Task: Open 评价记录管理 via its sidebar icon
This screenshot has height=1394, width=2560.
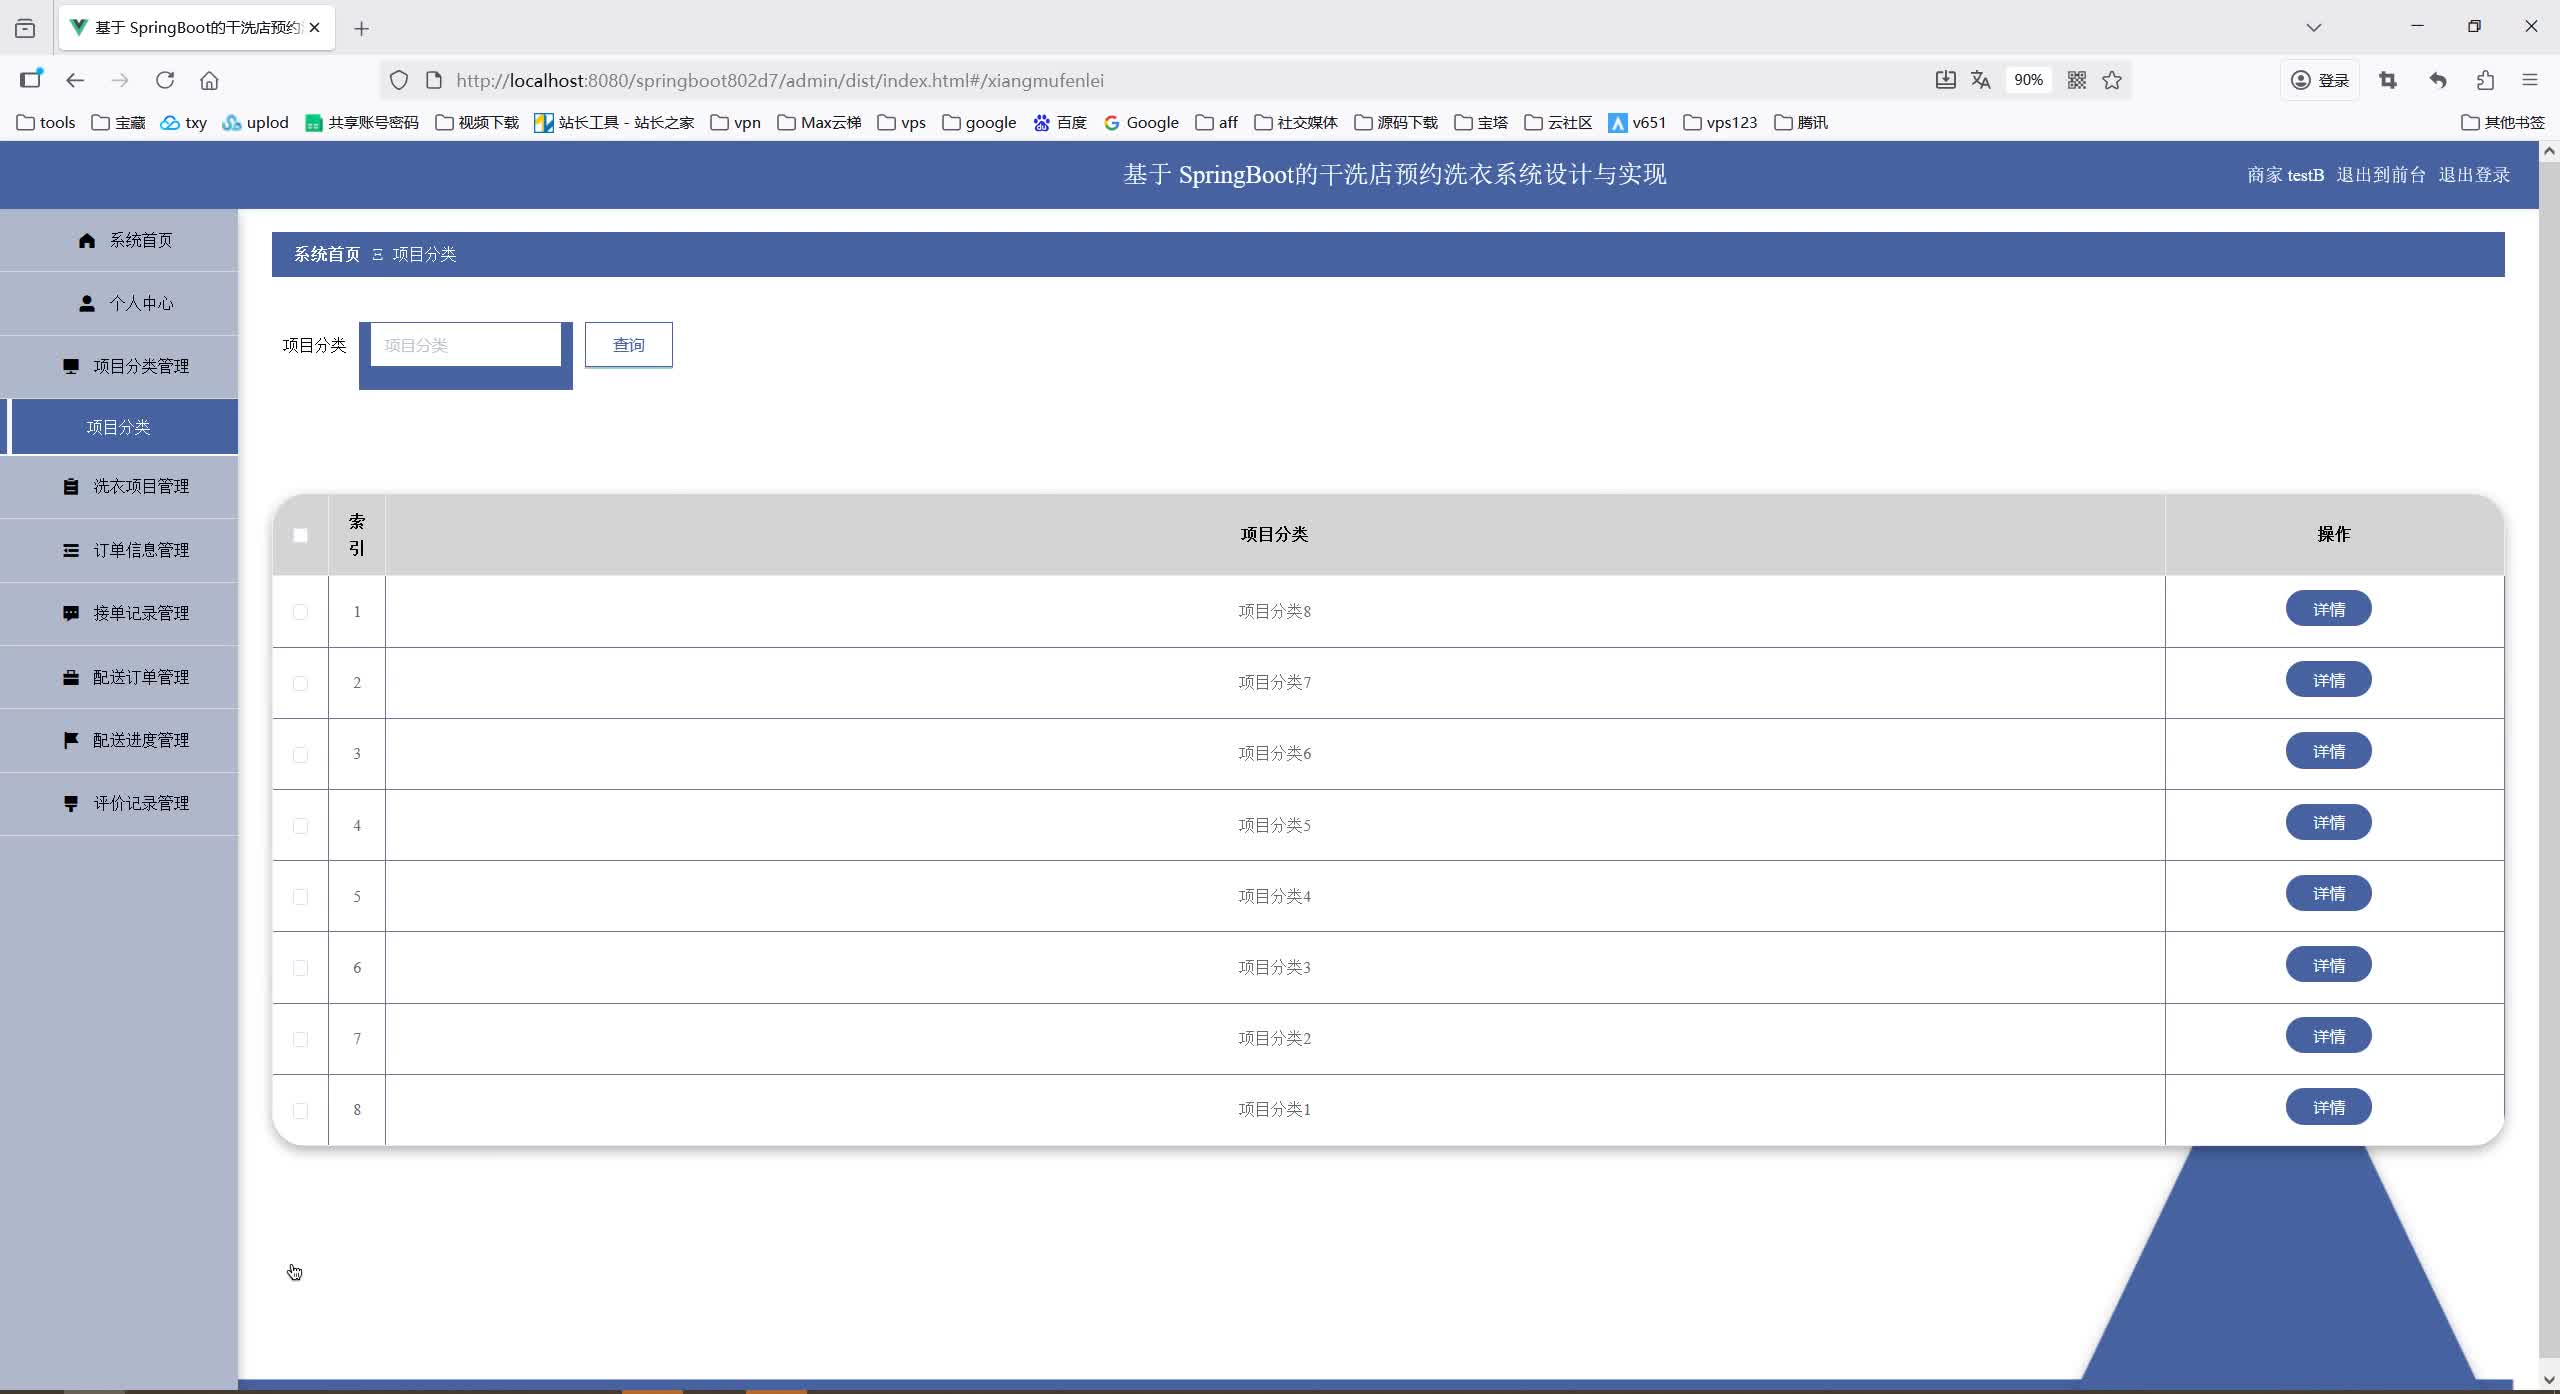Action: pos(70,803)
